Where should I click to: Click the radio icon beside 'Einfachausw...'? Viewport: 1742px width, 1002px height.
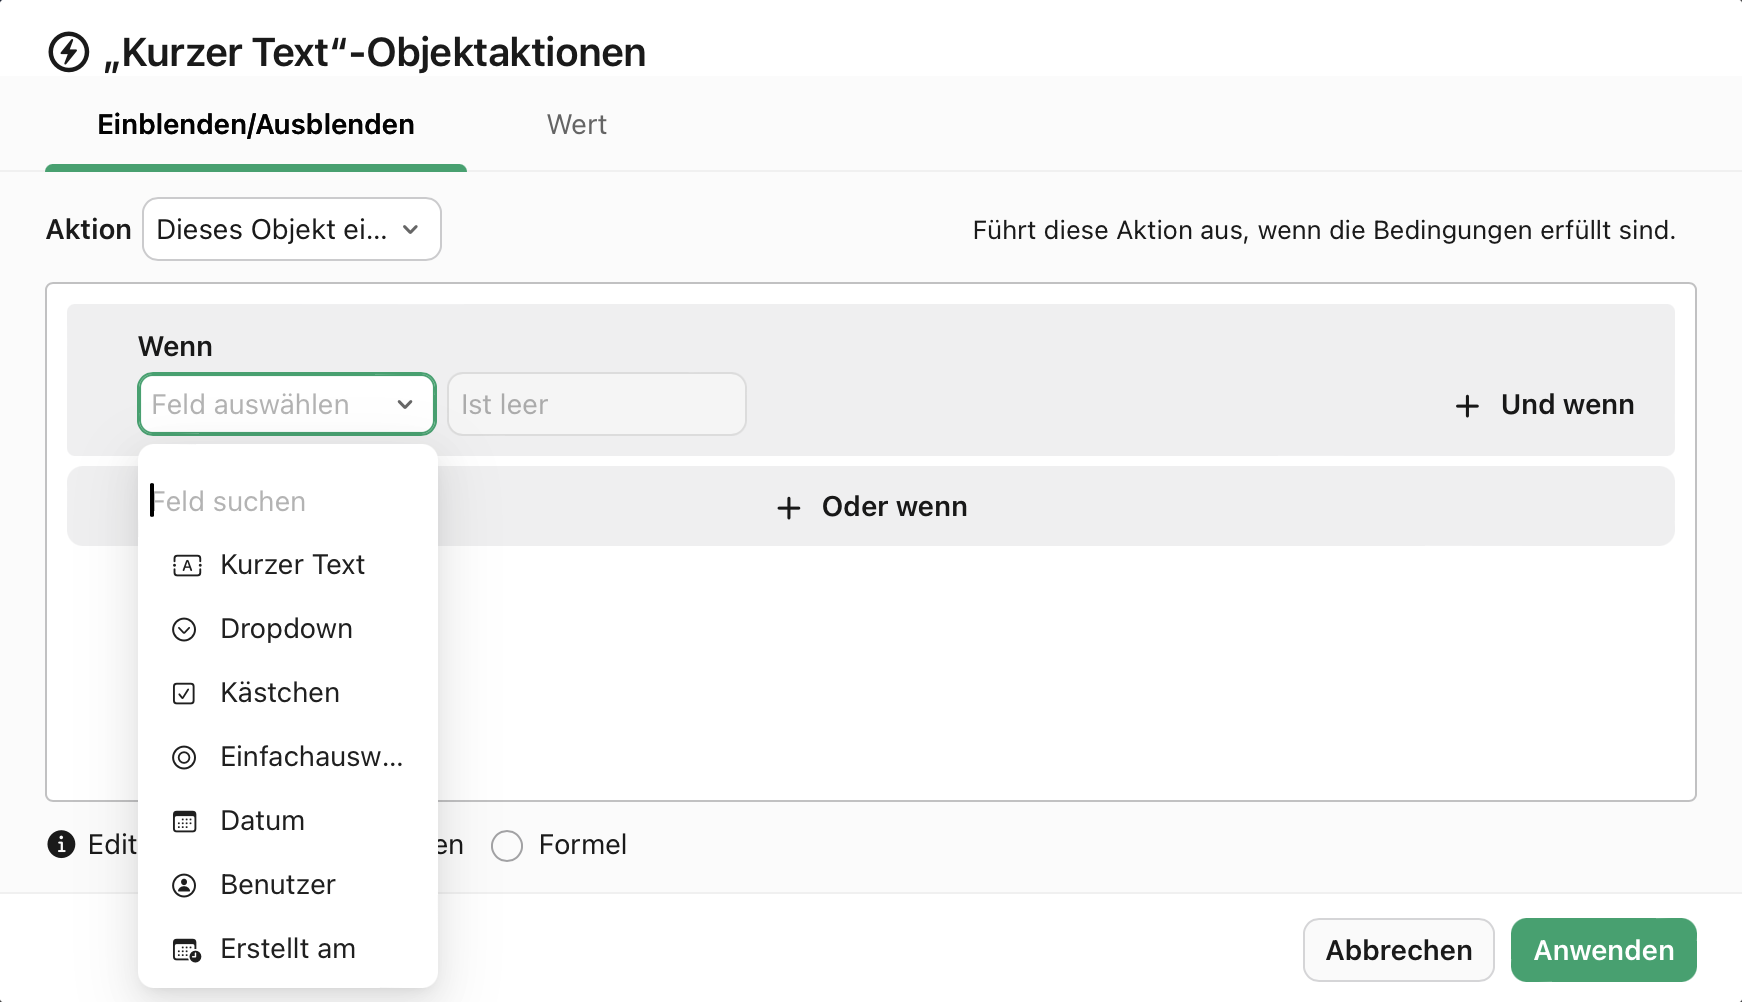pyautogui.click(x=185, y=757)
